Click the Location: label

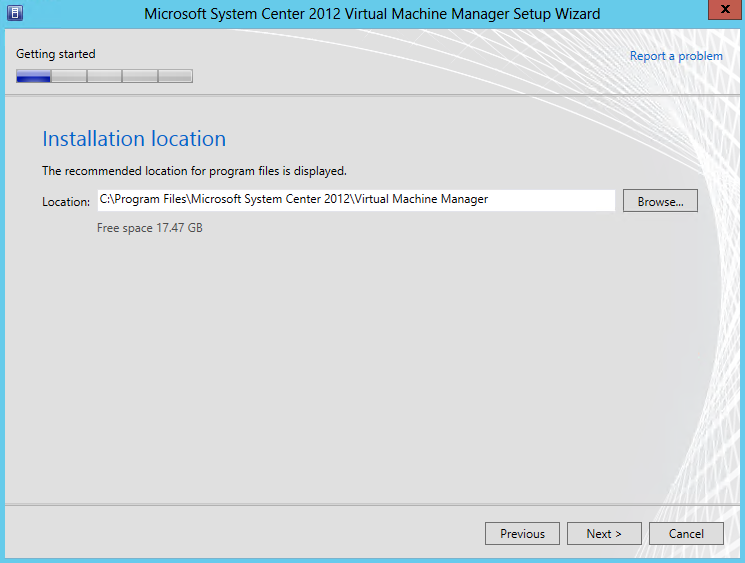(x=66, y=202)
